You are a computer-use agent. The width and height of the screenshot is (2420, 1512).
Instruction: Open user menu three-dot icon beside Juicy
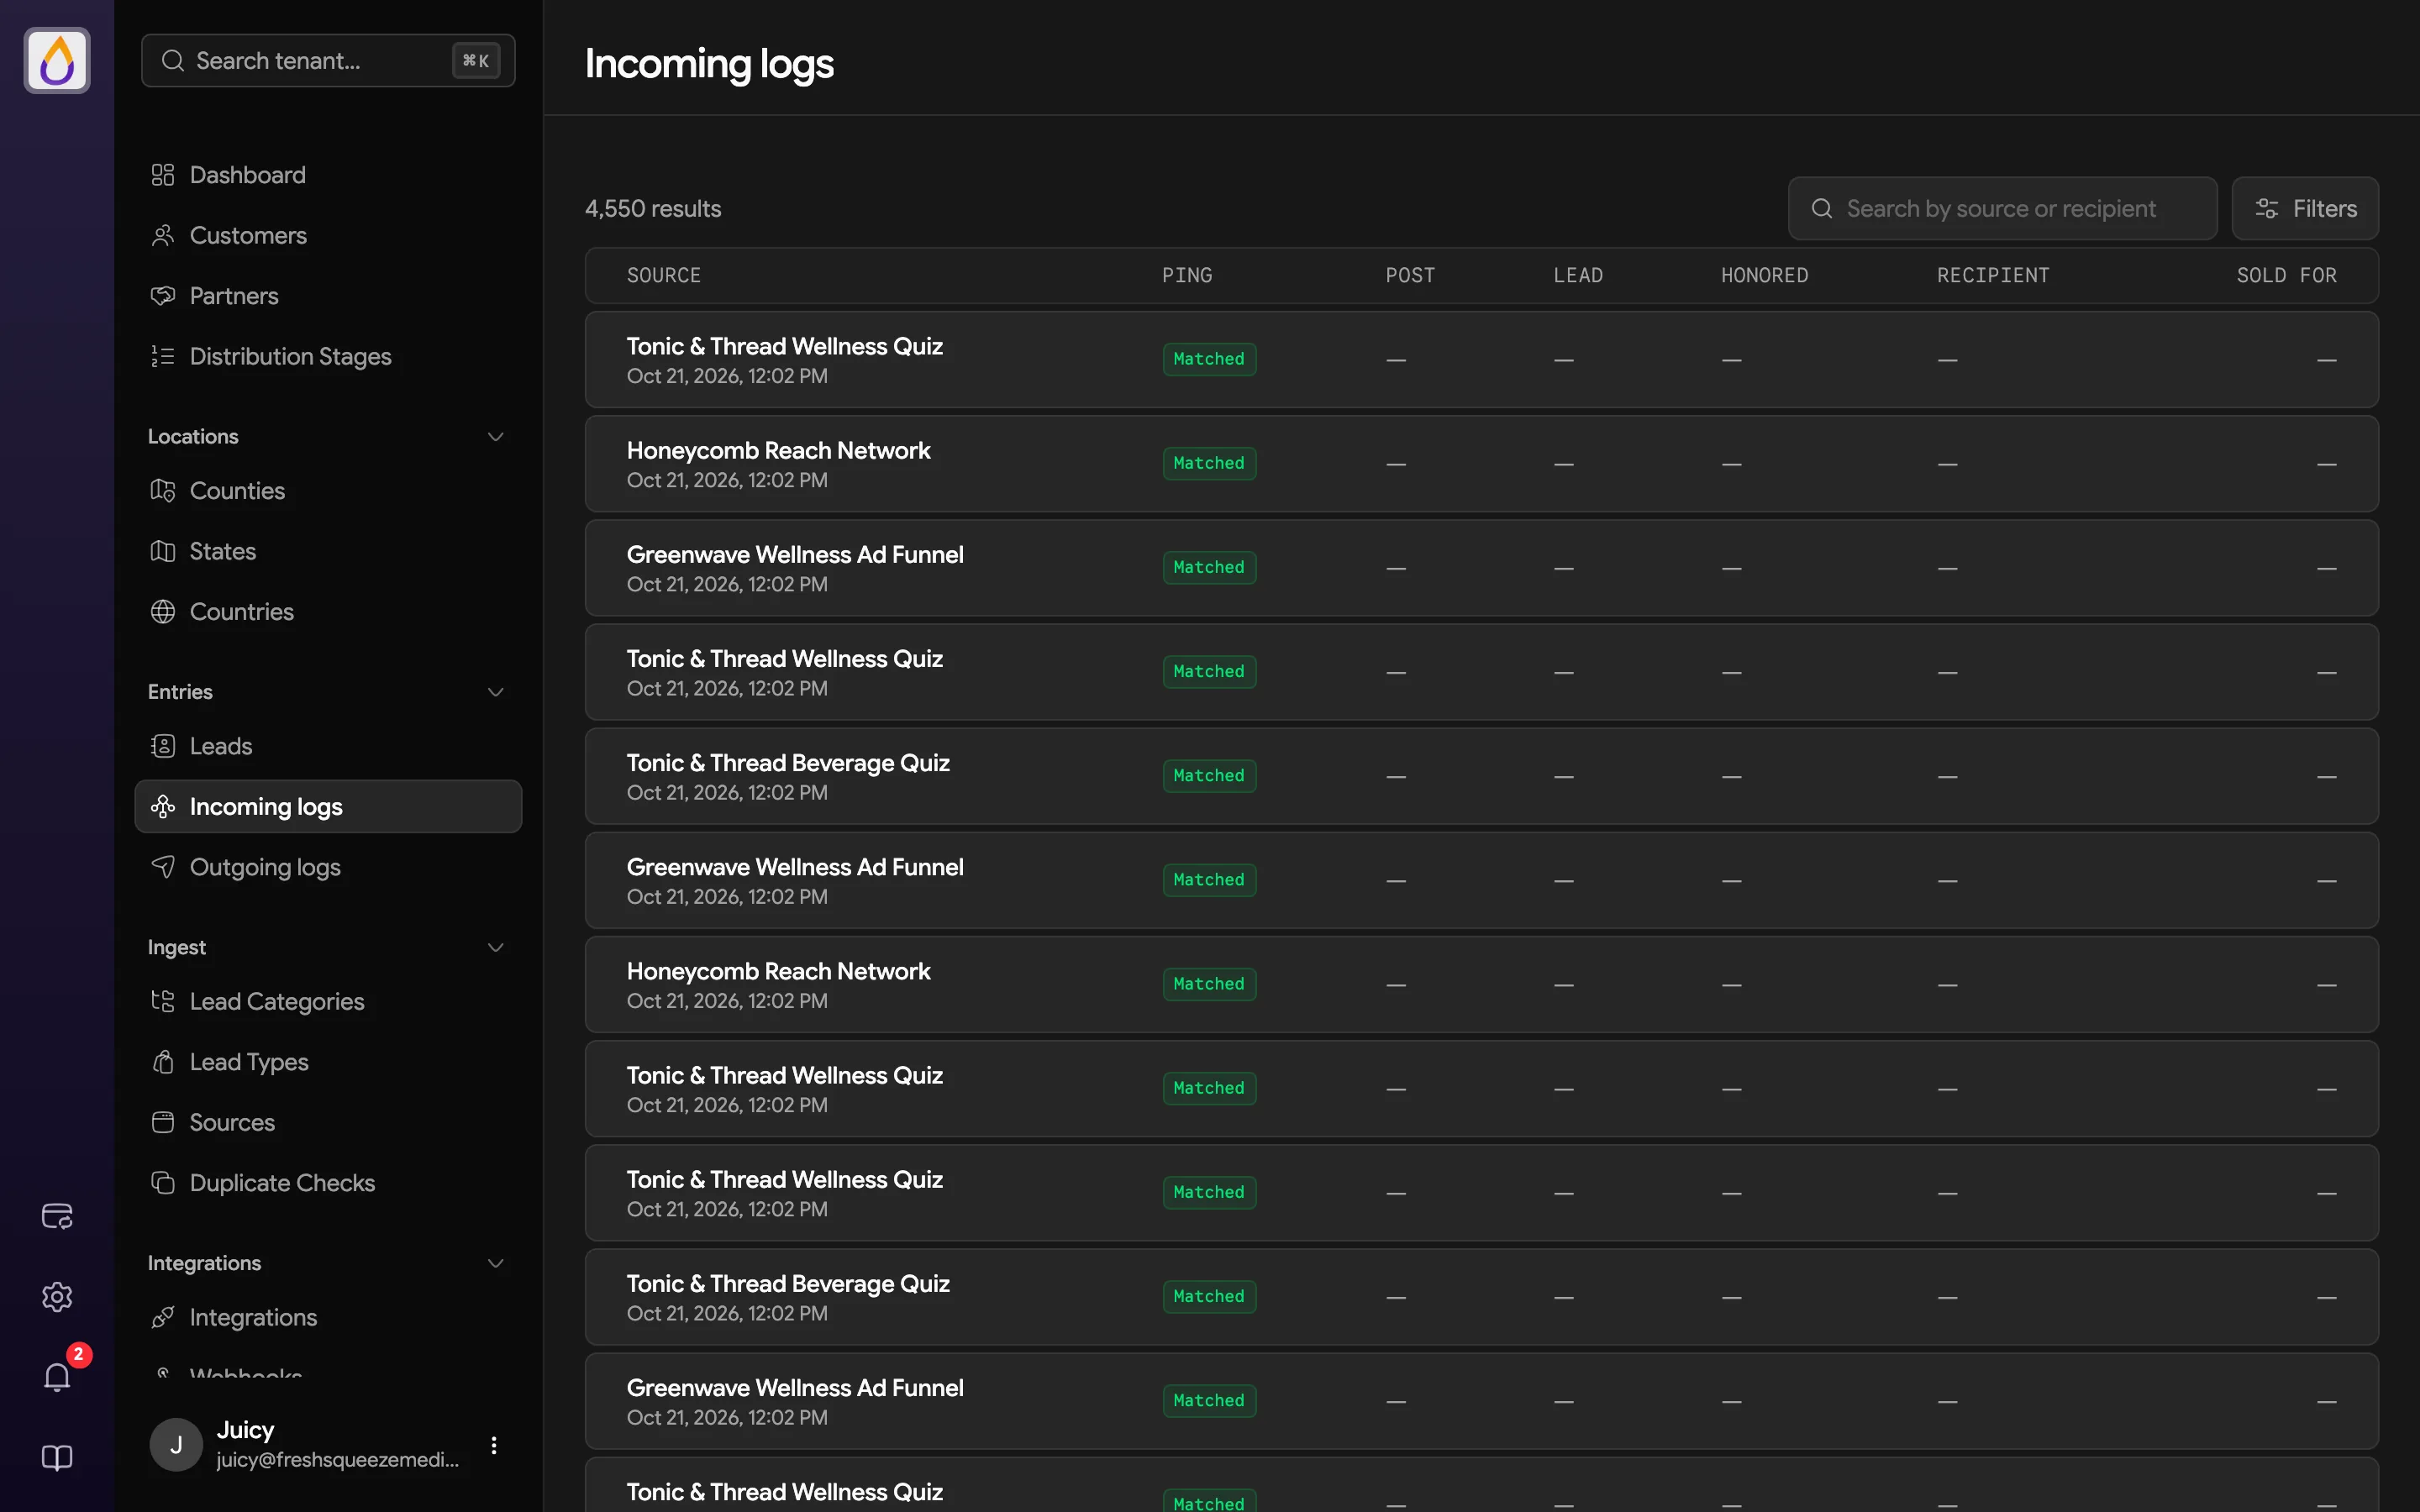494,1445
